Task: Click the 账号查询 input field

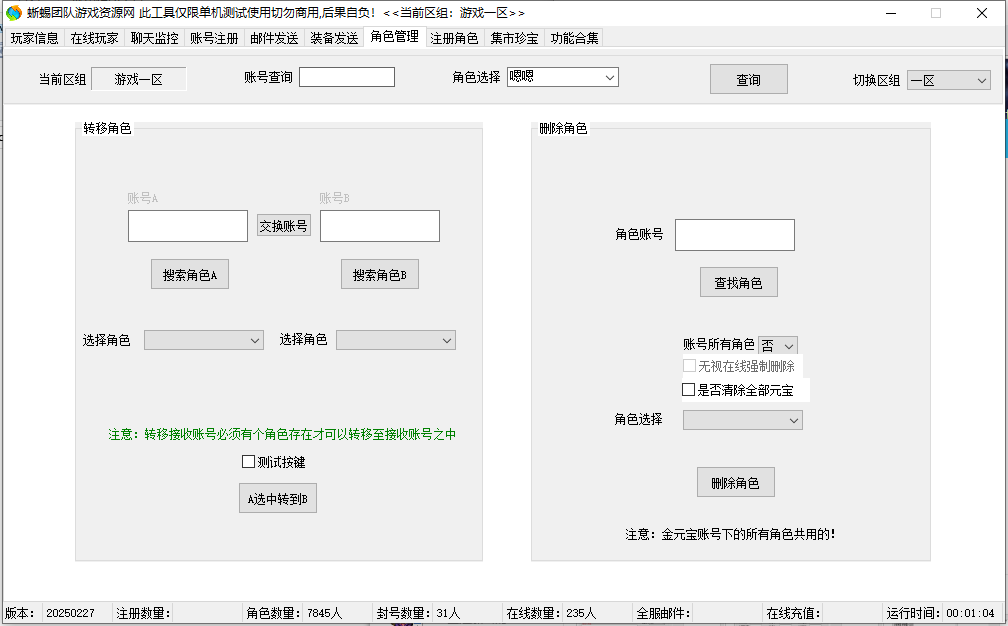Action: (x=346, y=78)
